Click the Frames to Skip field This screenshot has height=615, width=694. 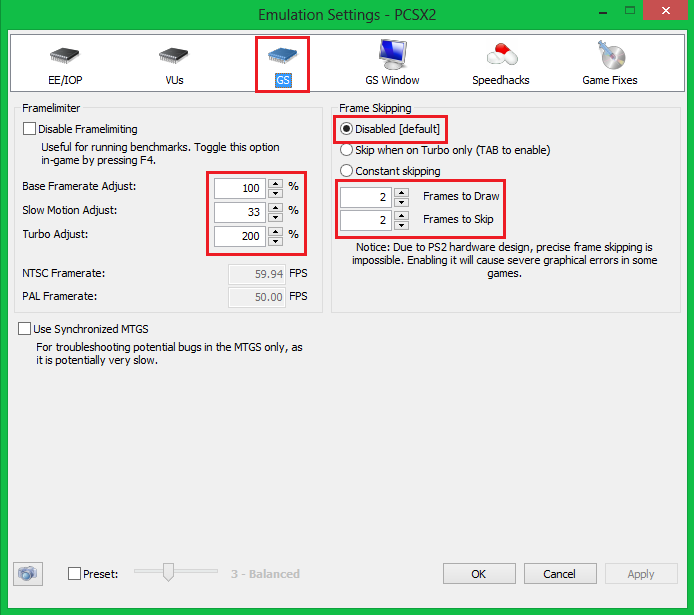[366, 220]
